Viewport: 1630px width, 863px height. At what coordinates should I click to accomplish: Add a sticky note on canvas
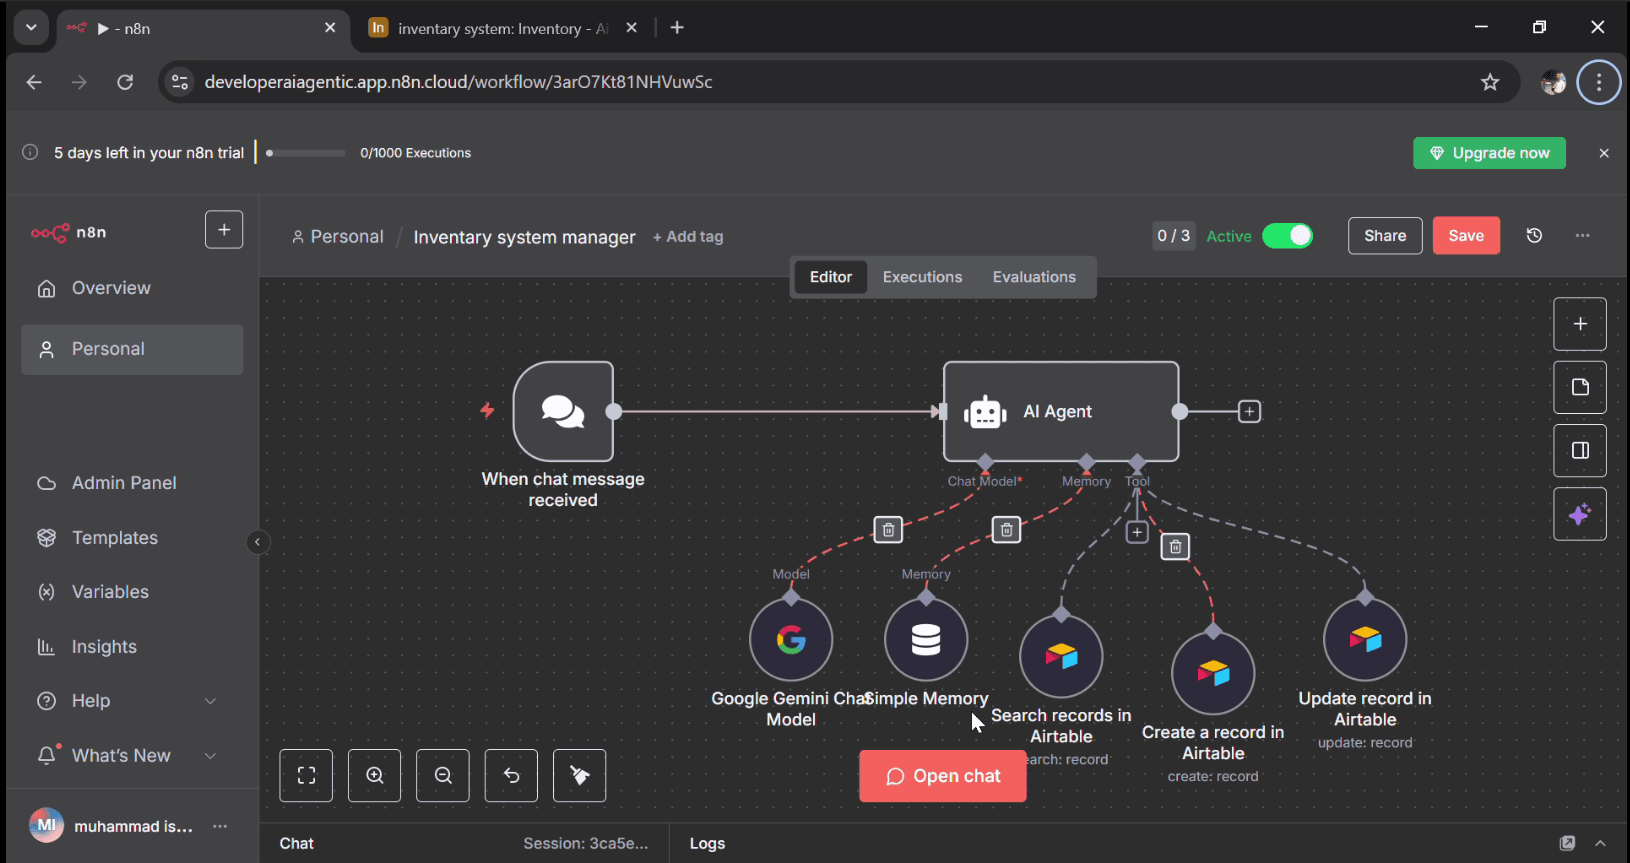tap(1580, 387)
